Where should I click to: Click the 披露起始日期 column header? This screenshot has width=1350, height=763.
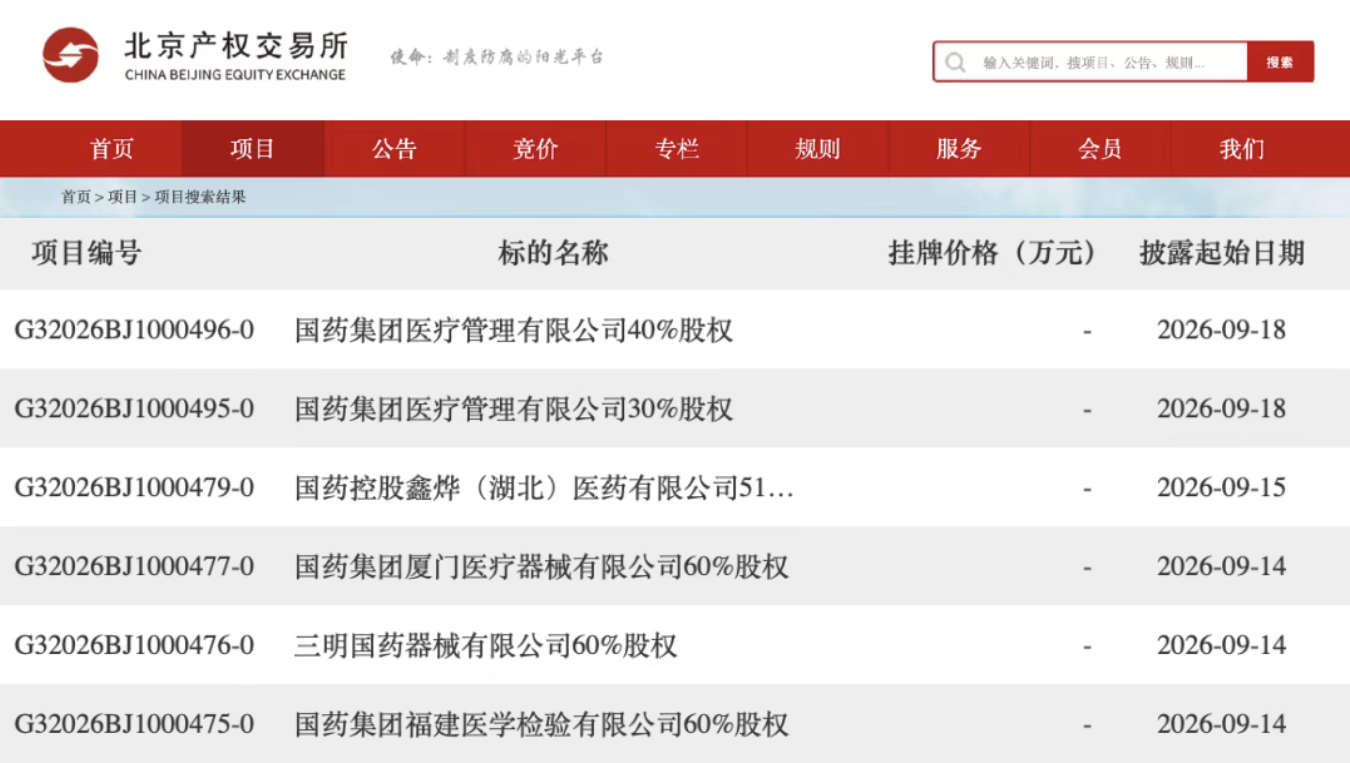(1222, 253)
